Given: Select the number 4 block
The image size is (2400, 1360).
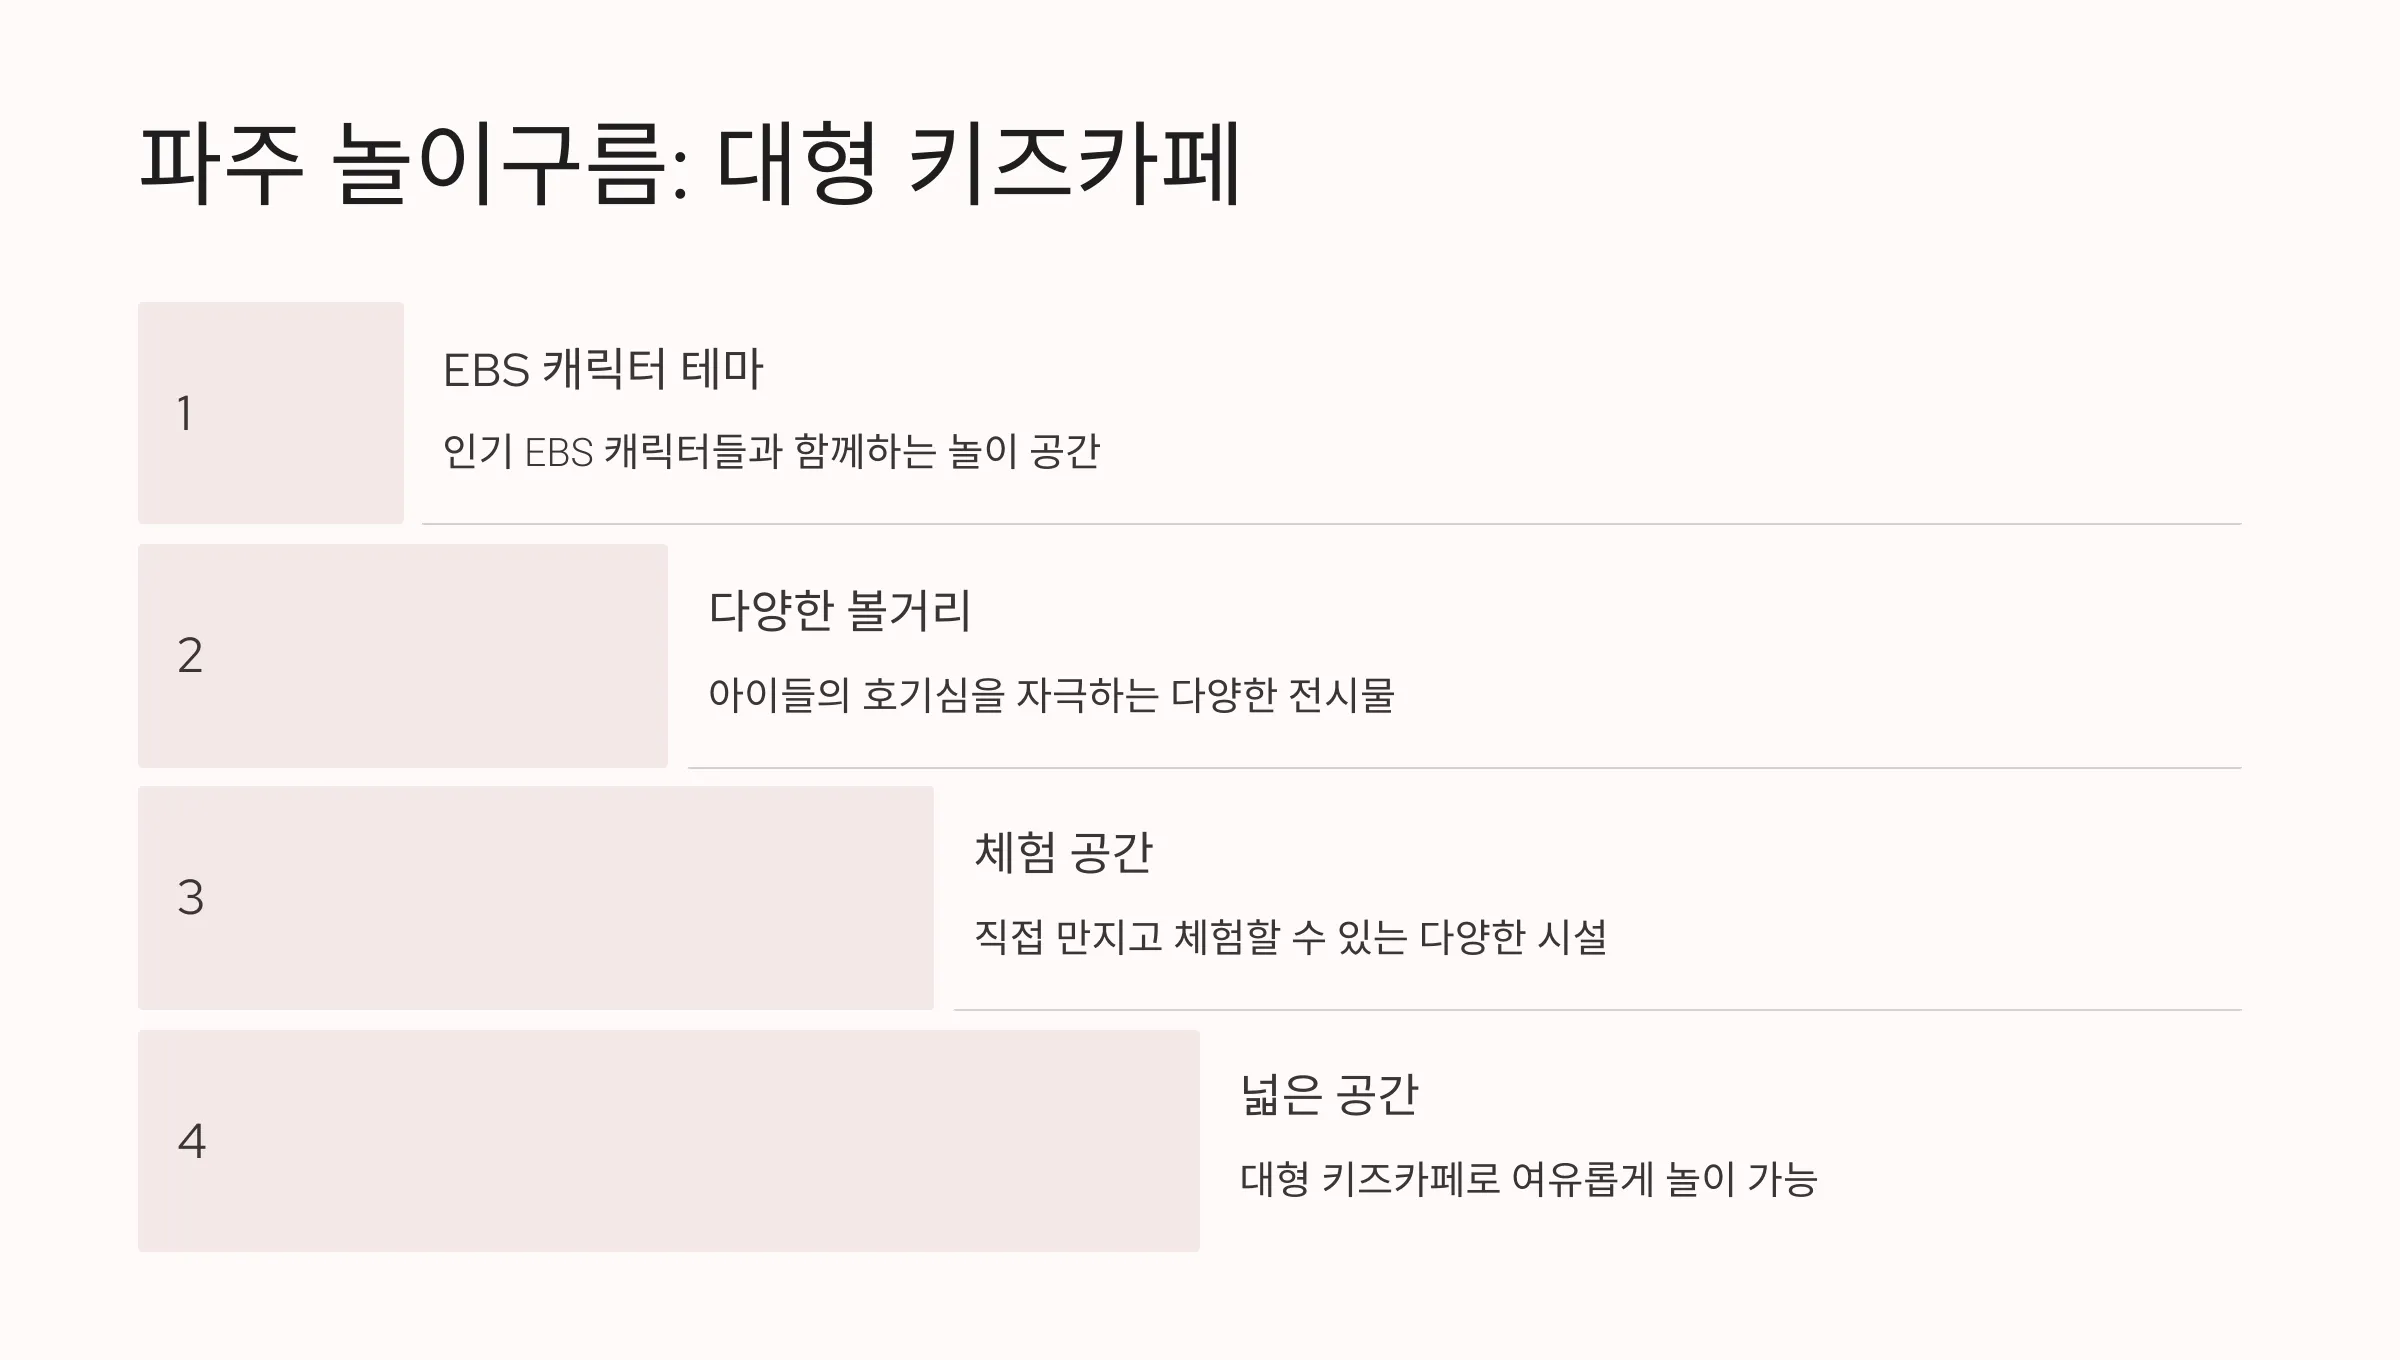Looking at the screenshot, I should [x=669, y=1141].
